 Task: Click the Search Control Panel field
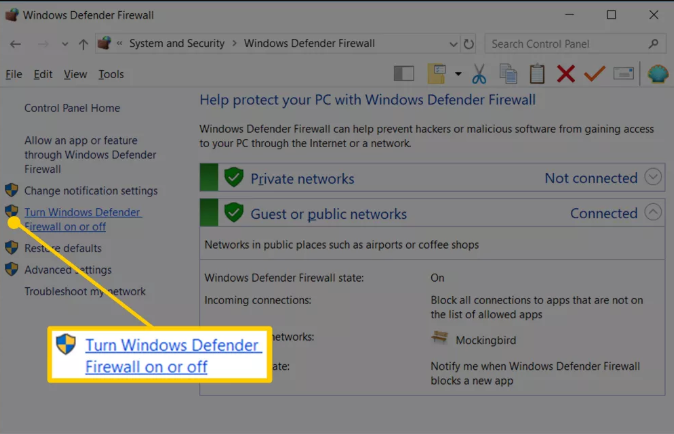tap(575, 44)
